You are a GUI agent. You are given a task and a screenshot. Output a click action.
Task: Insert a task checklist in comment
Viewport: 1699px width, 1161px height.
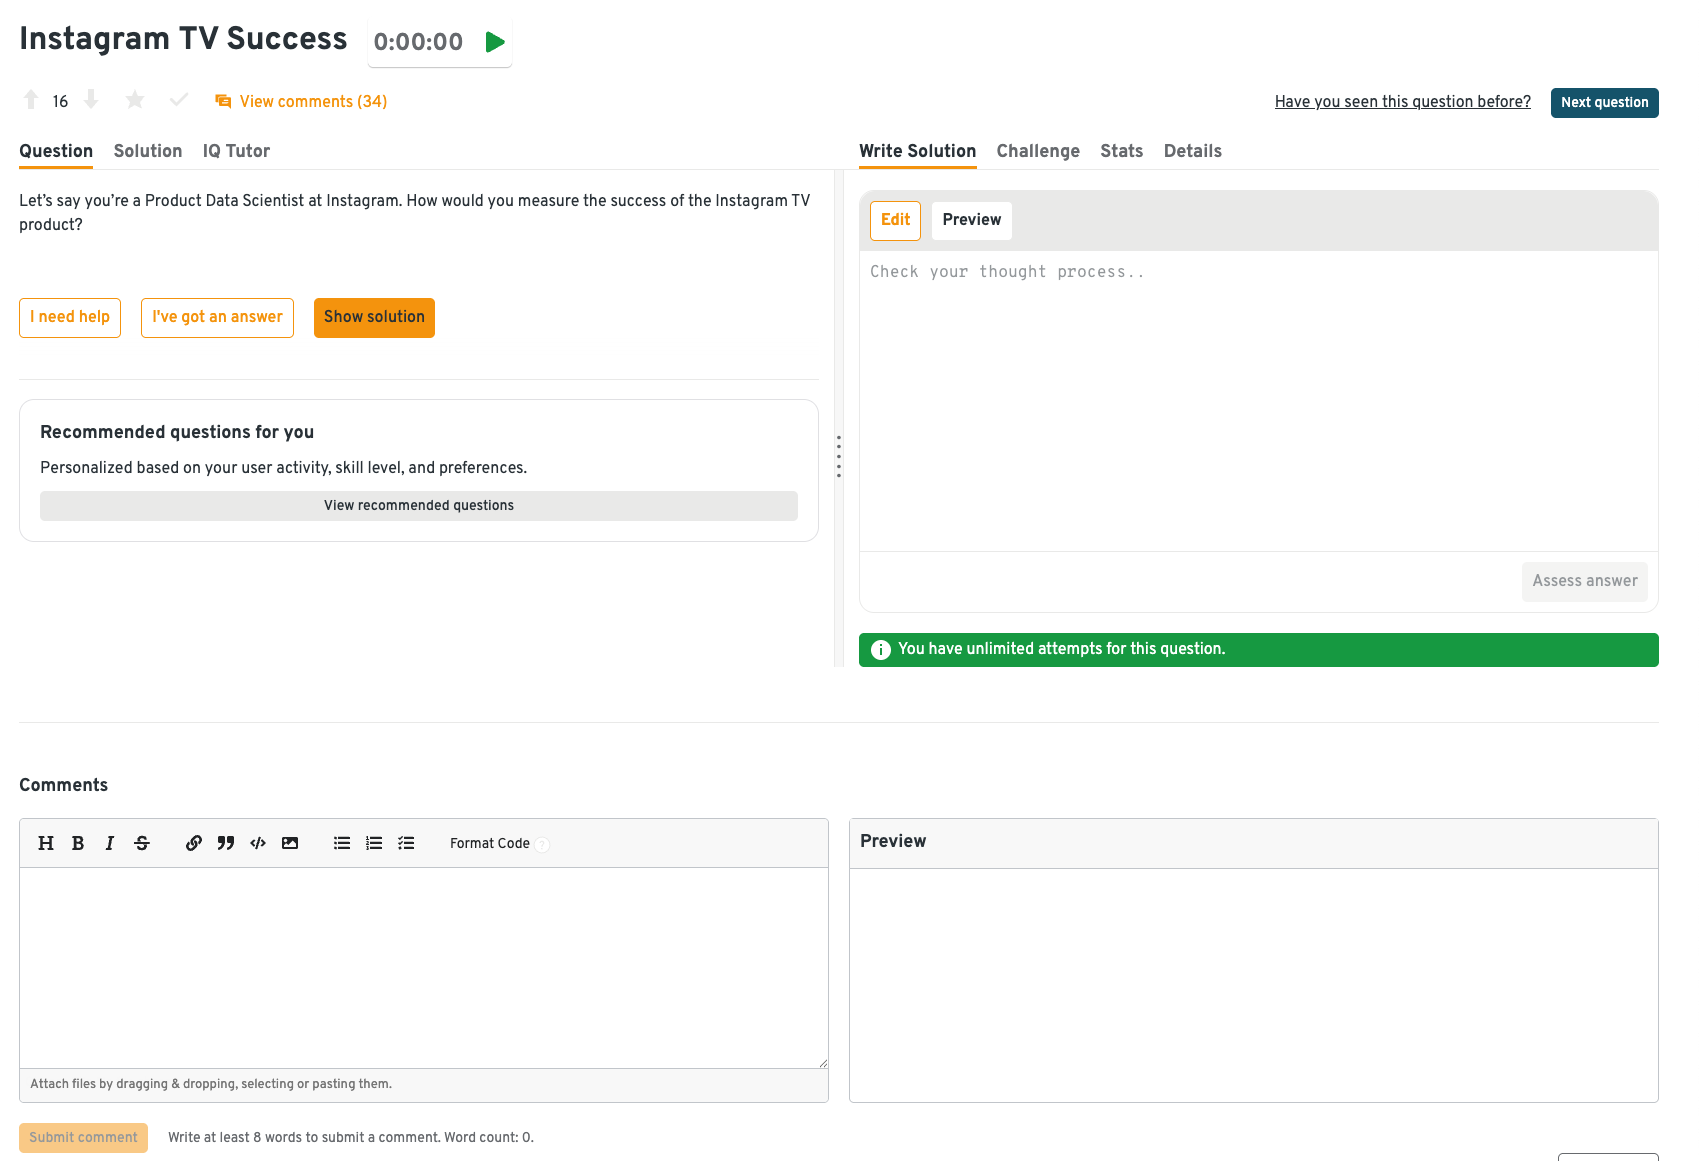tap(406, 843)
